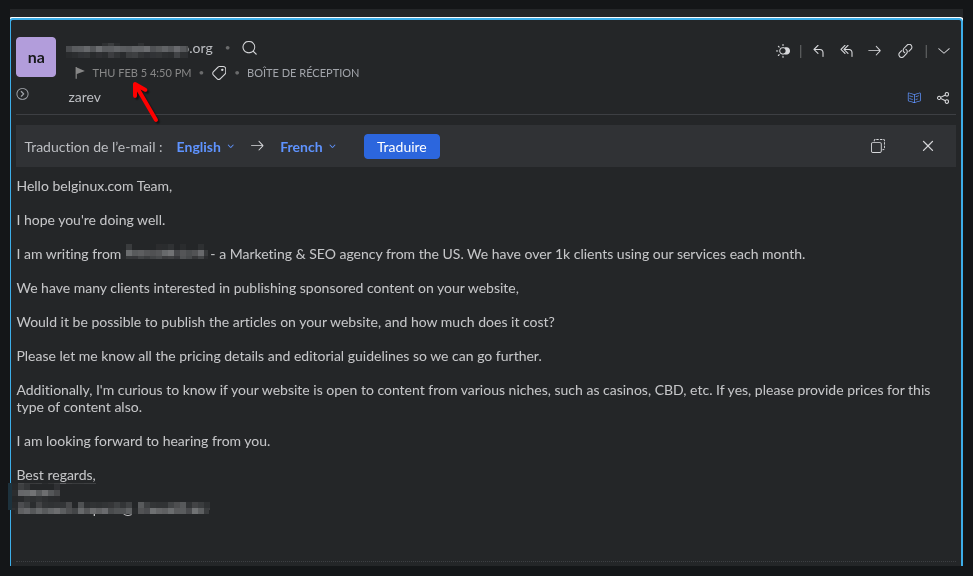Click the 'na' sender avatar
Screen dimensions: 973x576
point(36,58)
